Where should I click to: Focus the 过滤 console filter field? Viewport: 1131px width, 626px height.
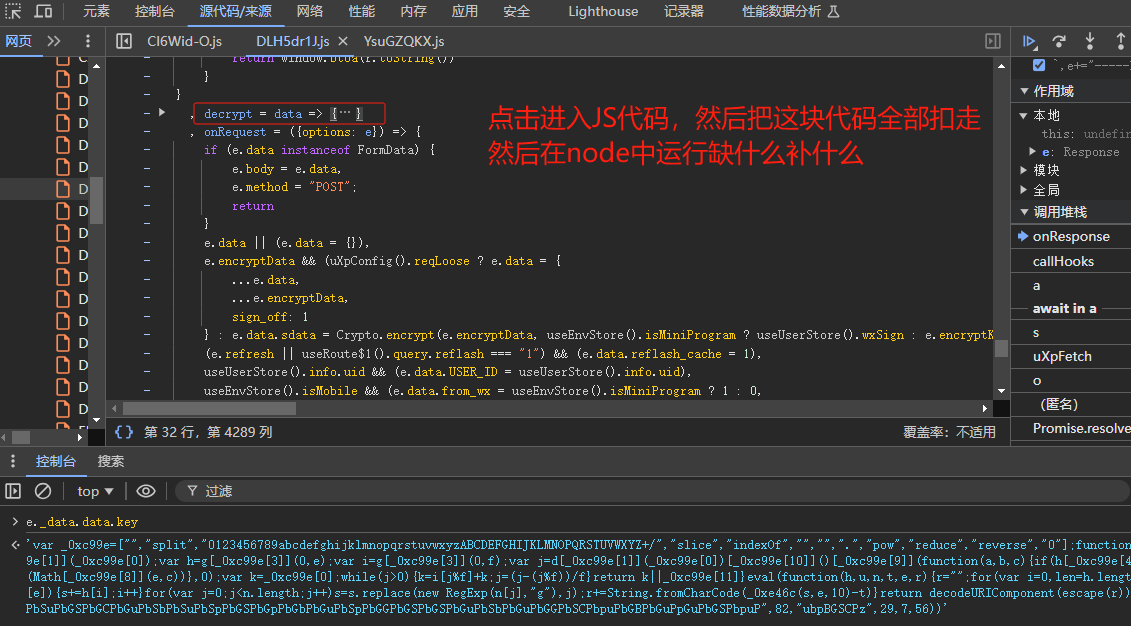coord(652,491)
